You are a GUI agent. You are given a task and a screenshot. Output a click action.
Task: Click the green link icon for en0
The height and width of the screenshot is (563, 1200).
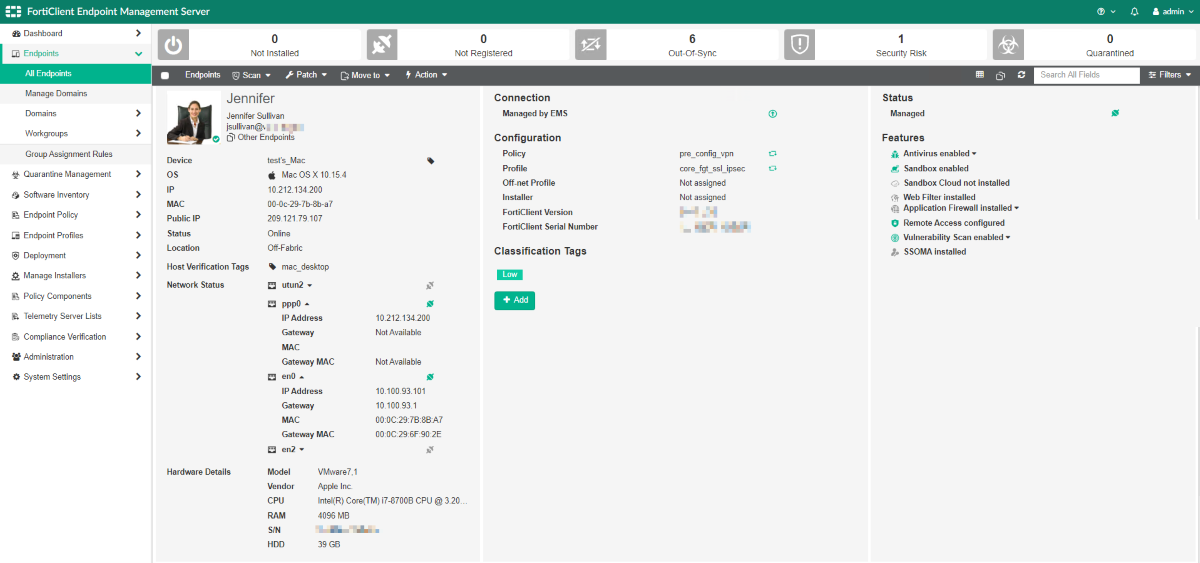click(430, 376)
